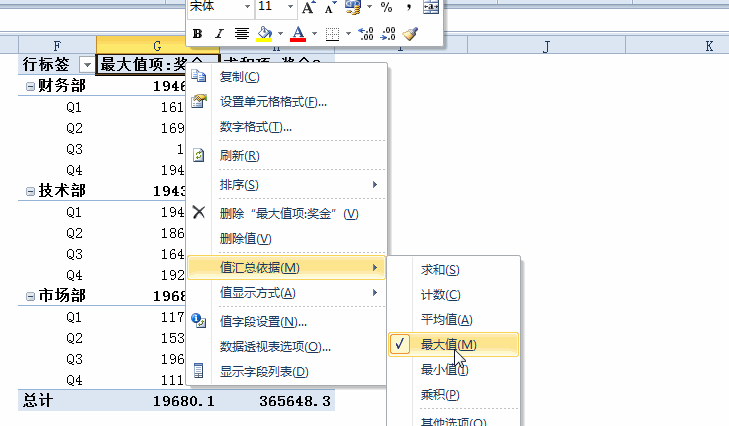Screen dimensions: 729x426
Task: Click the merge and center icon
Action: coord(431,7)
